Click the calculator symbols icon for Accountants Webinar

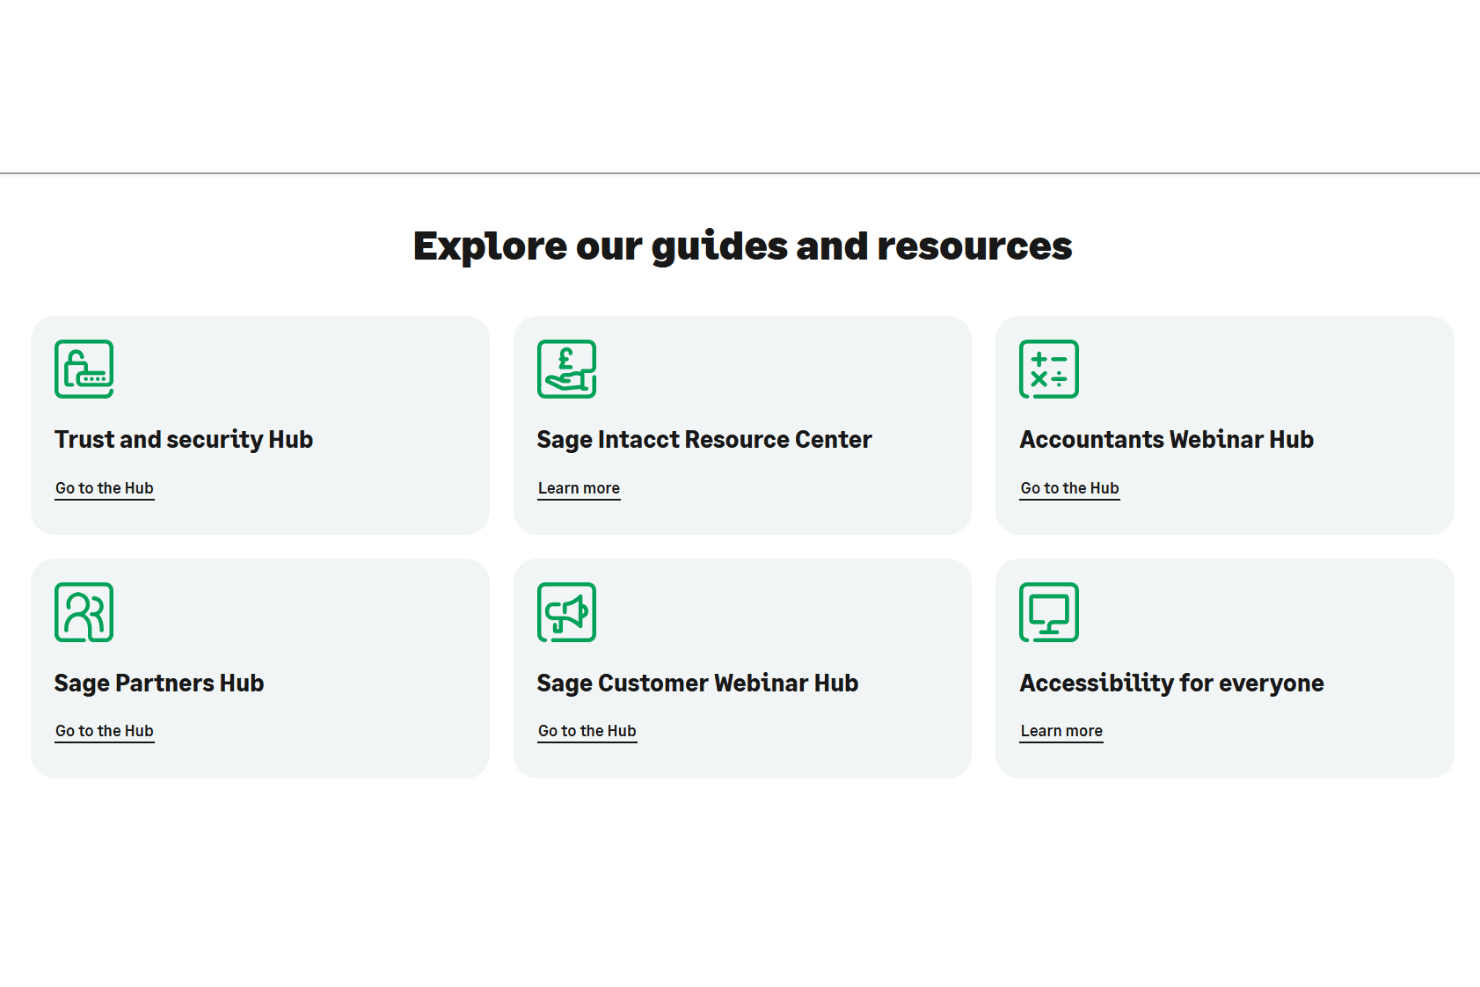(x=1049, y=369)
